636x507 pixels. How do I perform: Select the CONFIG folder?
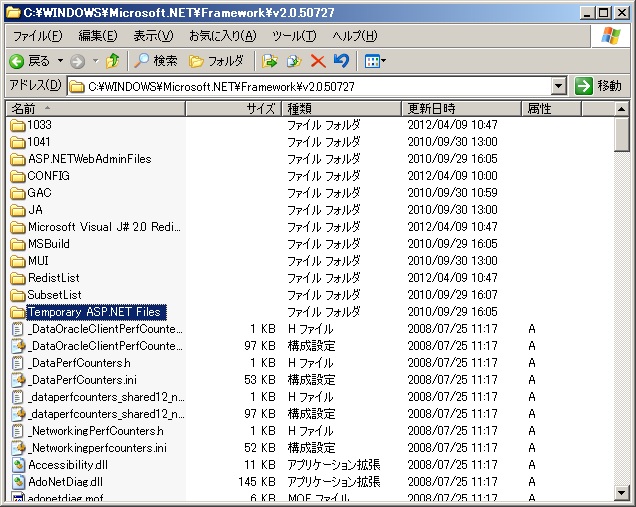[48, 176]
